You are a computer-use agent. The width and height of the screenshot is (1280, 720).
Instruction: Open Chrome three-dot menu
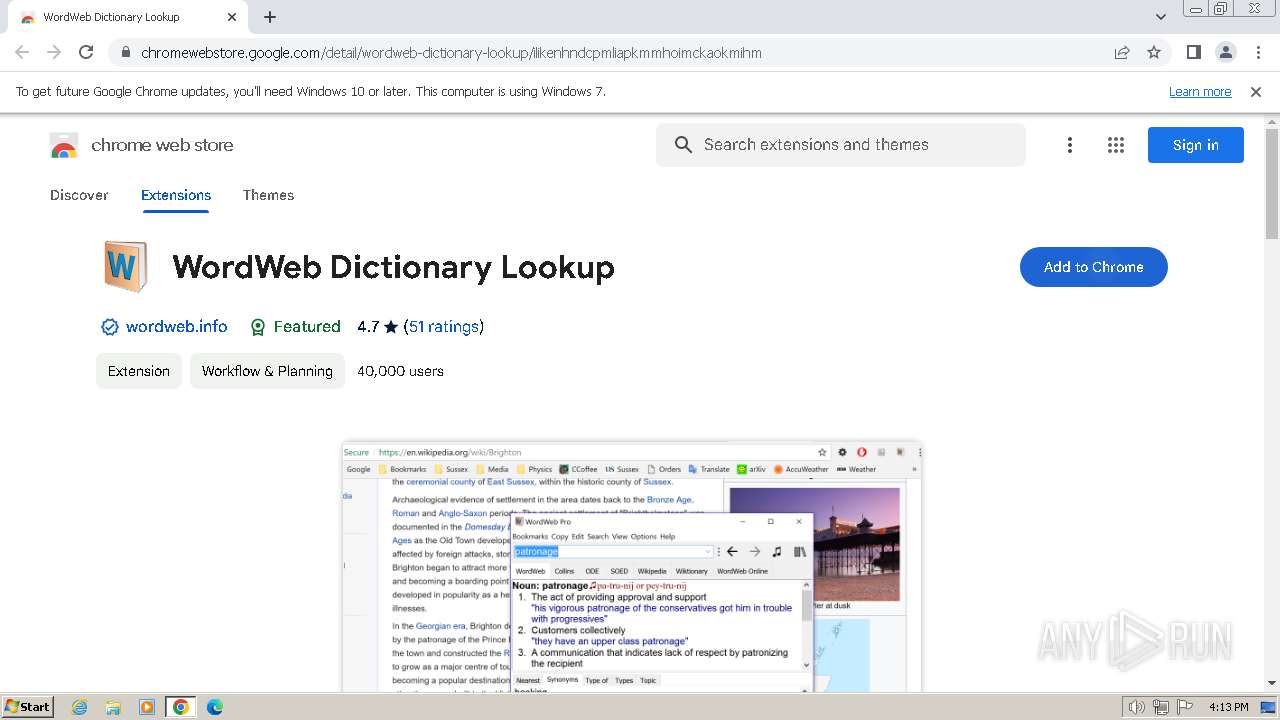click(1258, 52)
